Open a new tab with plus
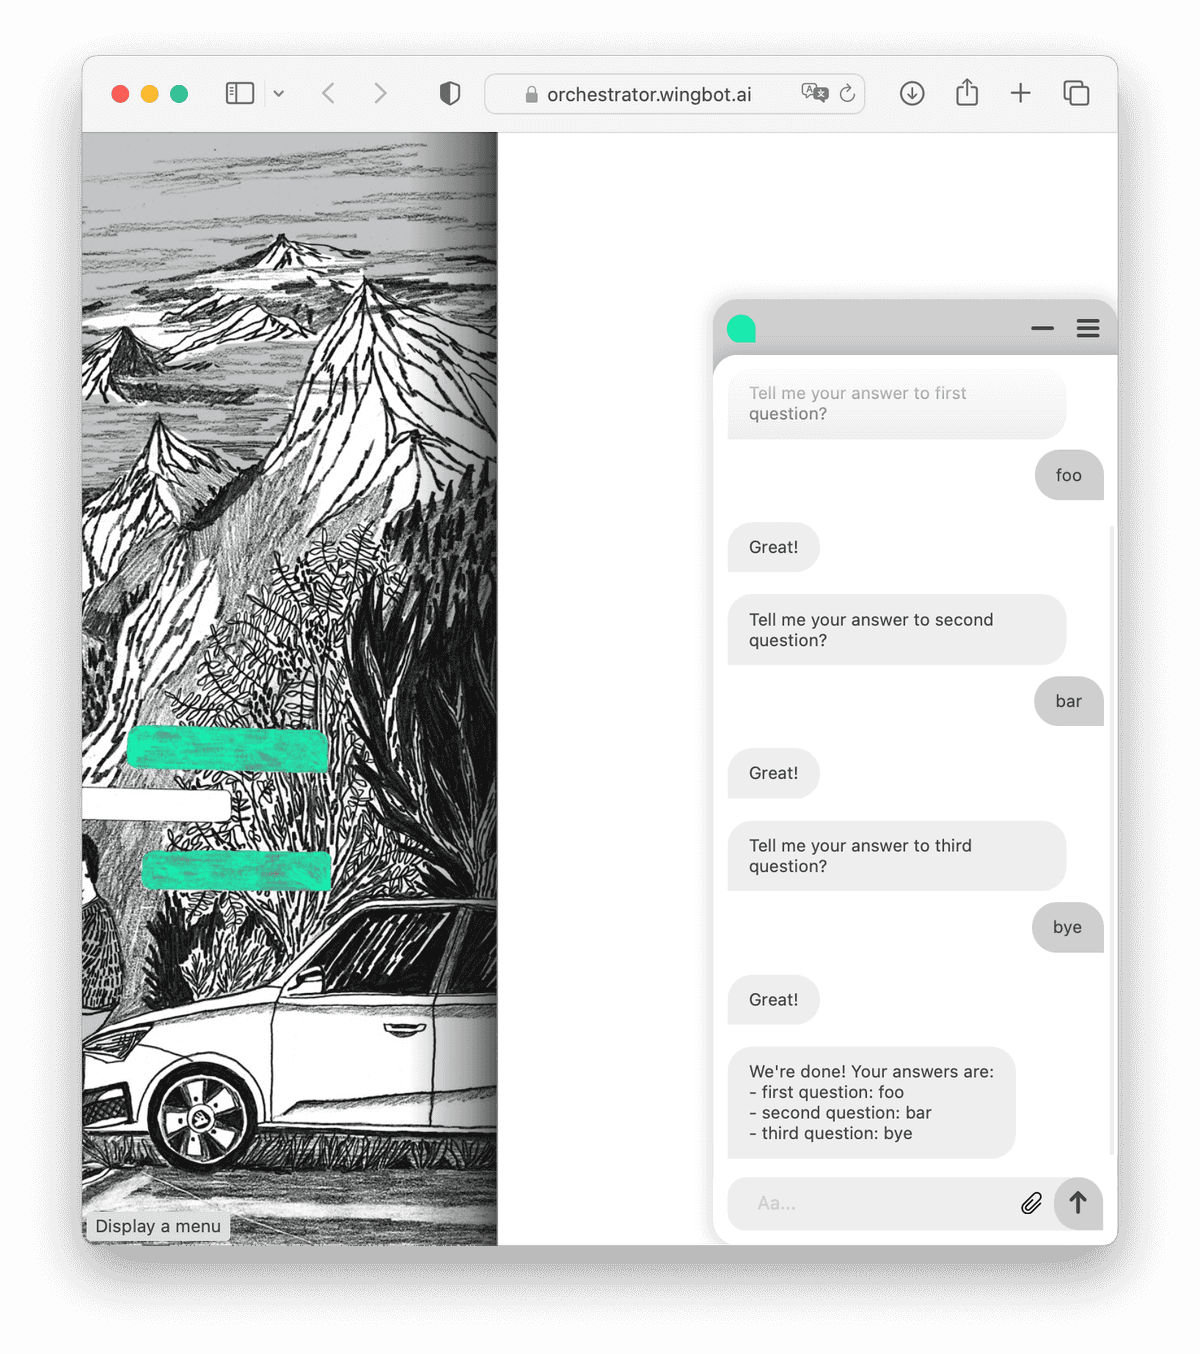The height and width of the screenshot is (1354, 1200). (x=1020, y=93)
